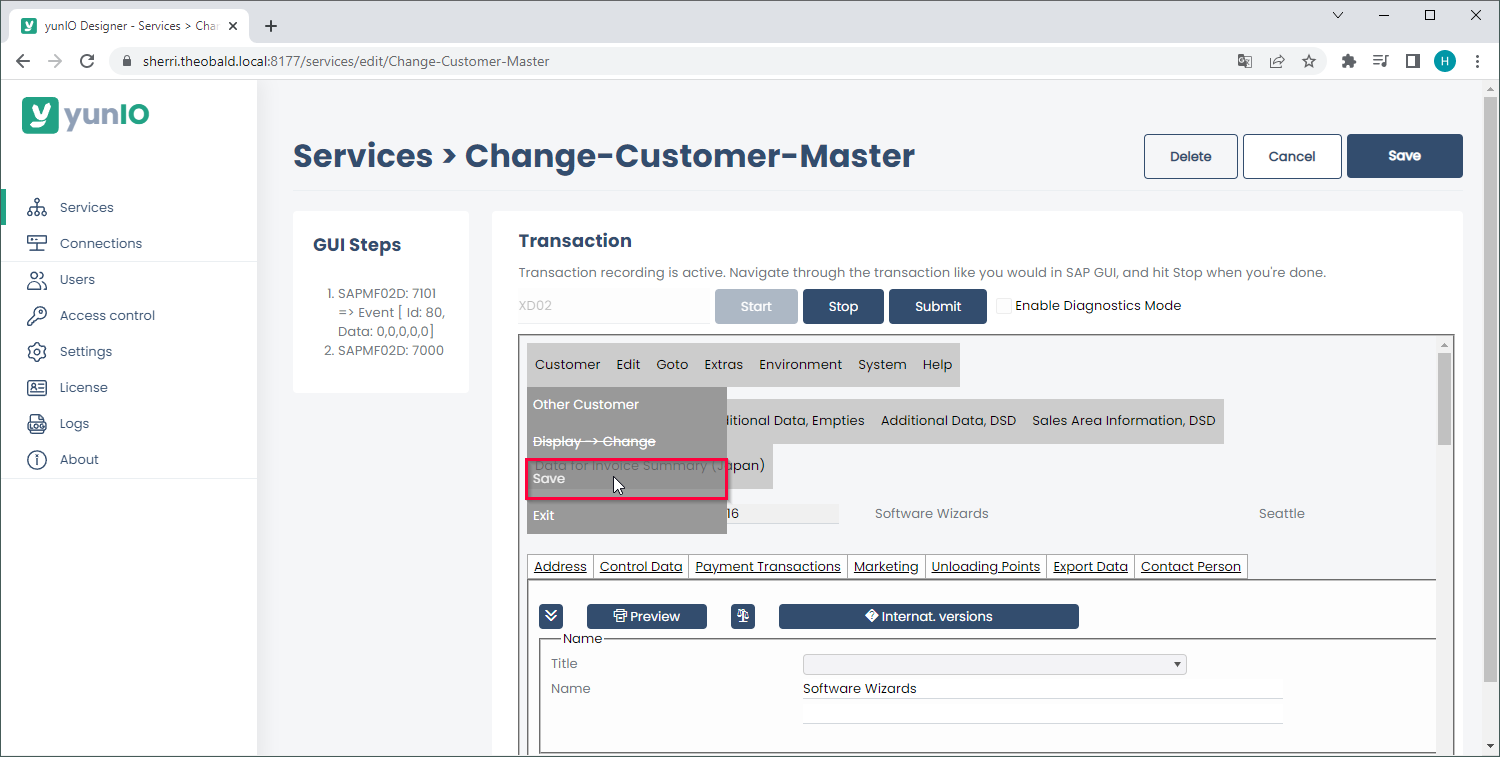Click Sales Area Information, DSD button
1500x757 pixels.
1124,421
